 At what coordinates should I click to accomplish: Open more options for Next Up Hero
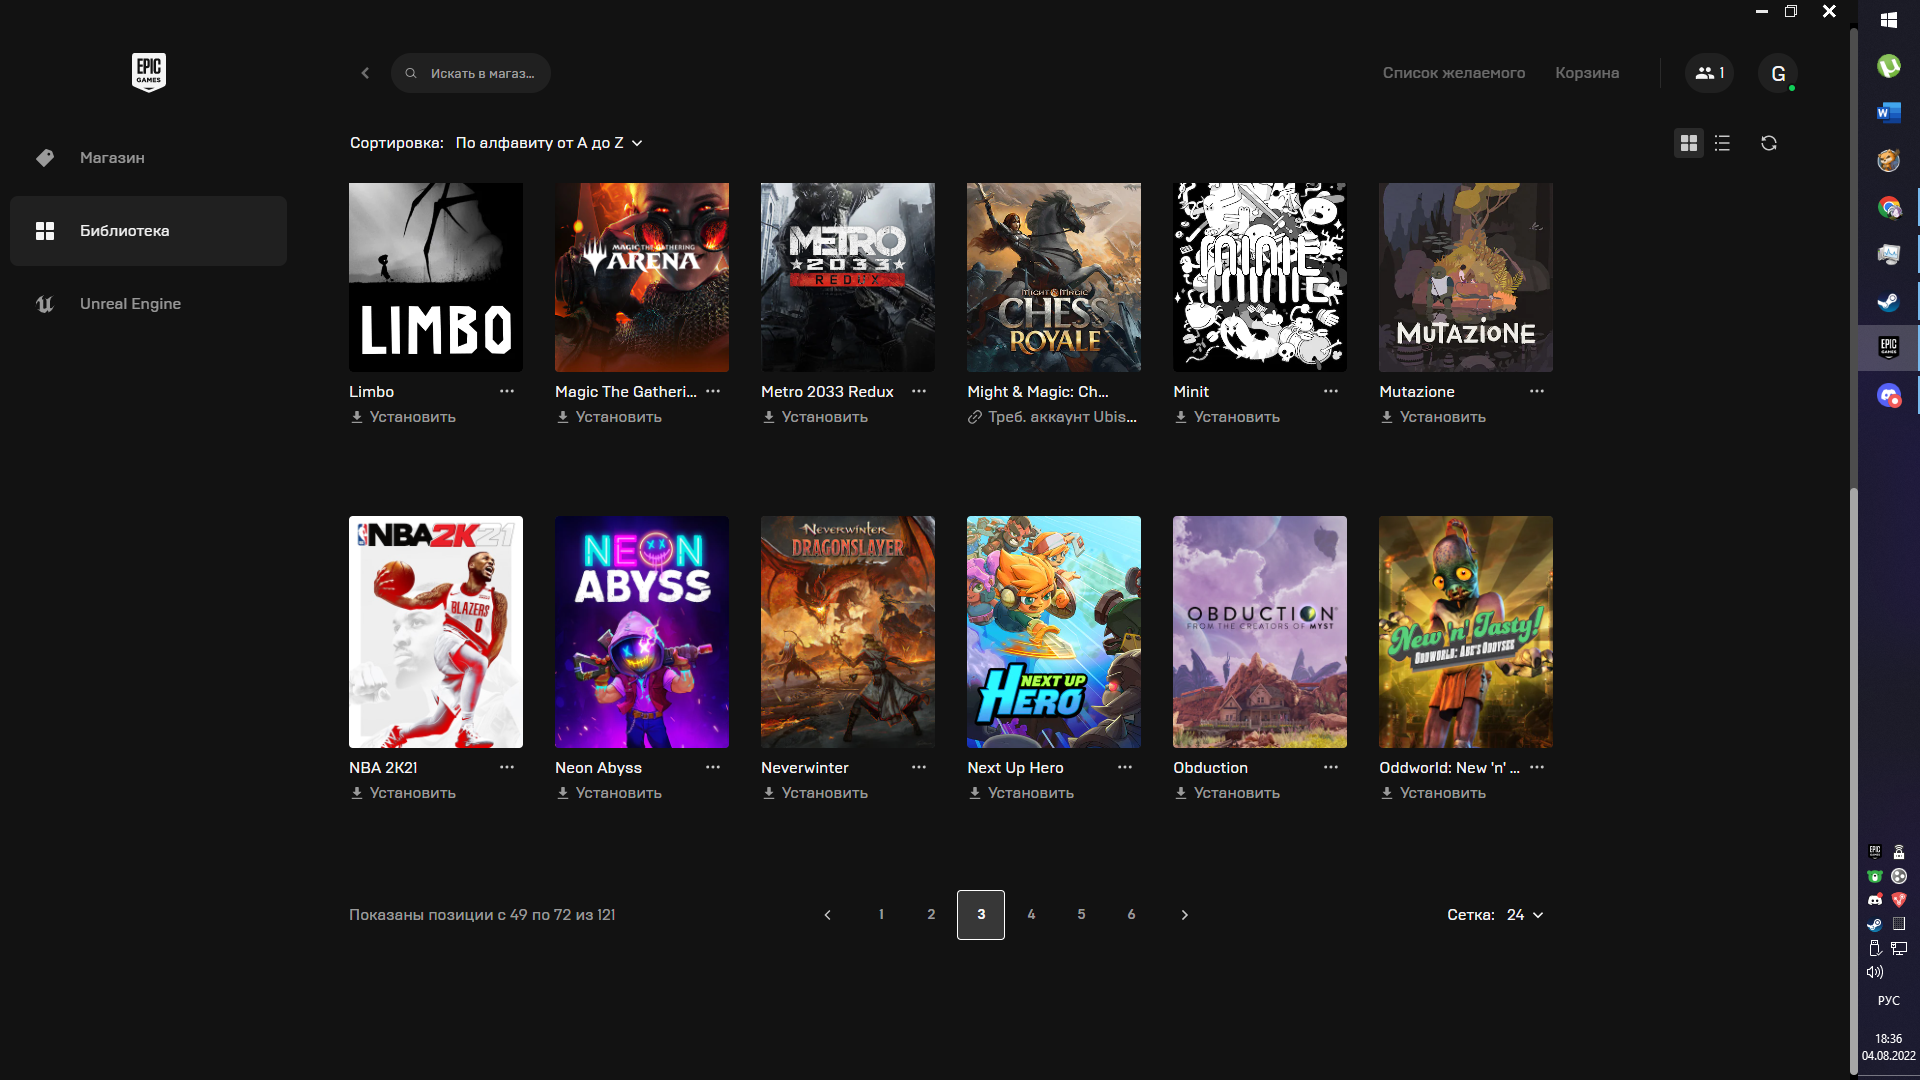click(1125, 767)
